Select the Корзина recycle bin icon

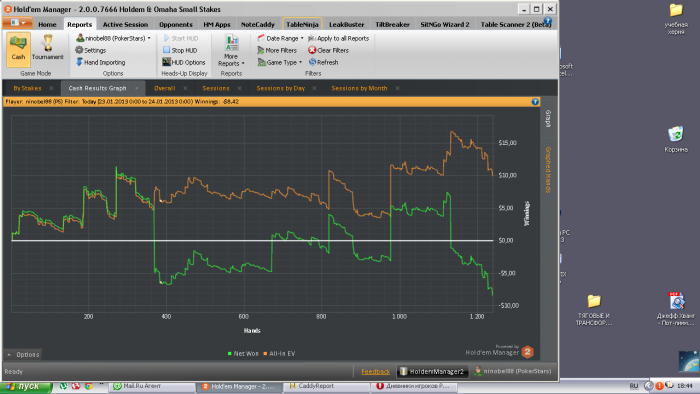(x=675, y=139)
